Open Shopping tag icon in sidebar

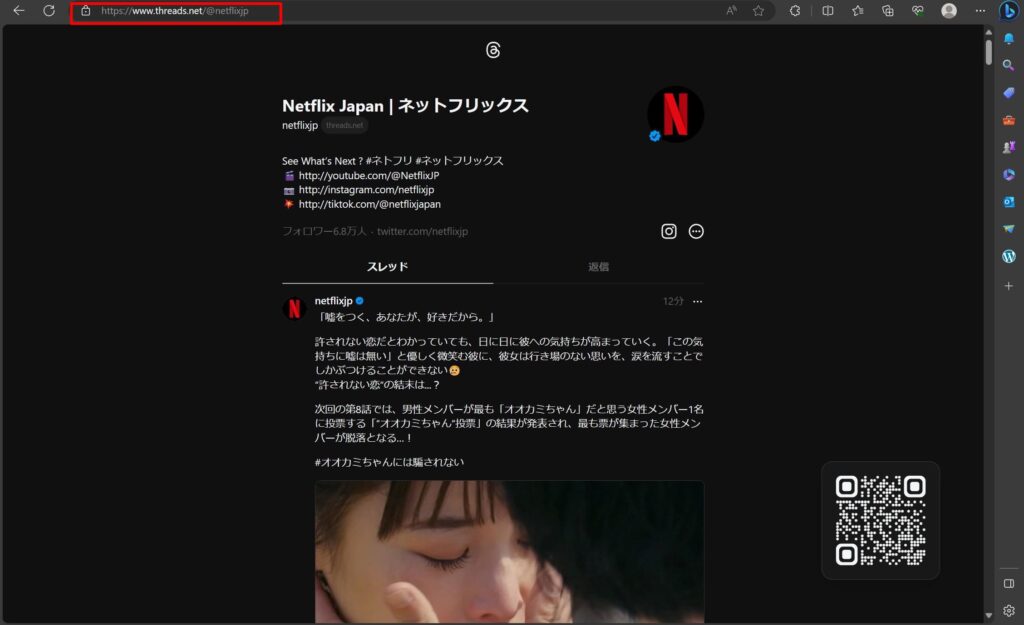point(1009,93)
